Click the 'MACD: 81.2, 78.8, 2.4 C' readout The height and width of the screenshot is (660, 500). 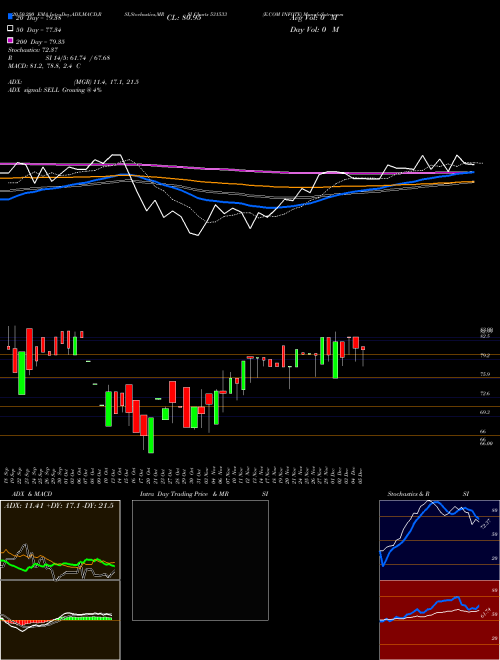pyautogui.click(x=44, y=66)
